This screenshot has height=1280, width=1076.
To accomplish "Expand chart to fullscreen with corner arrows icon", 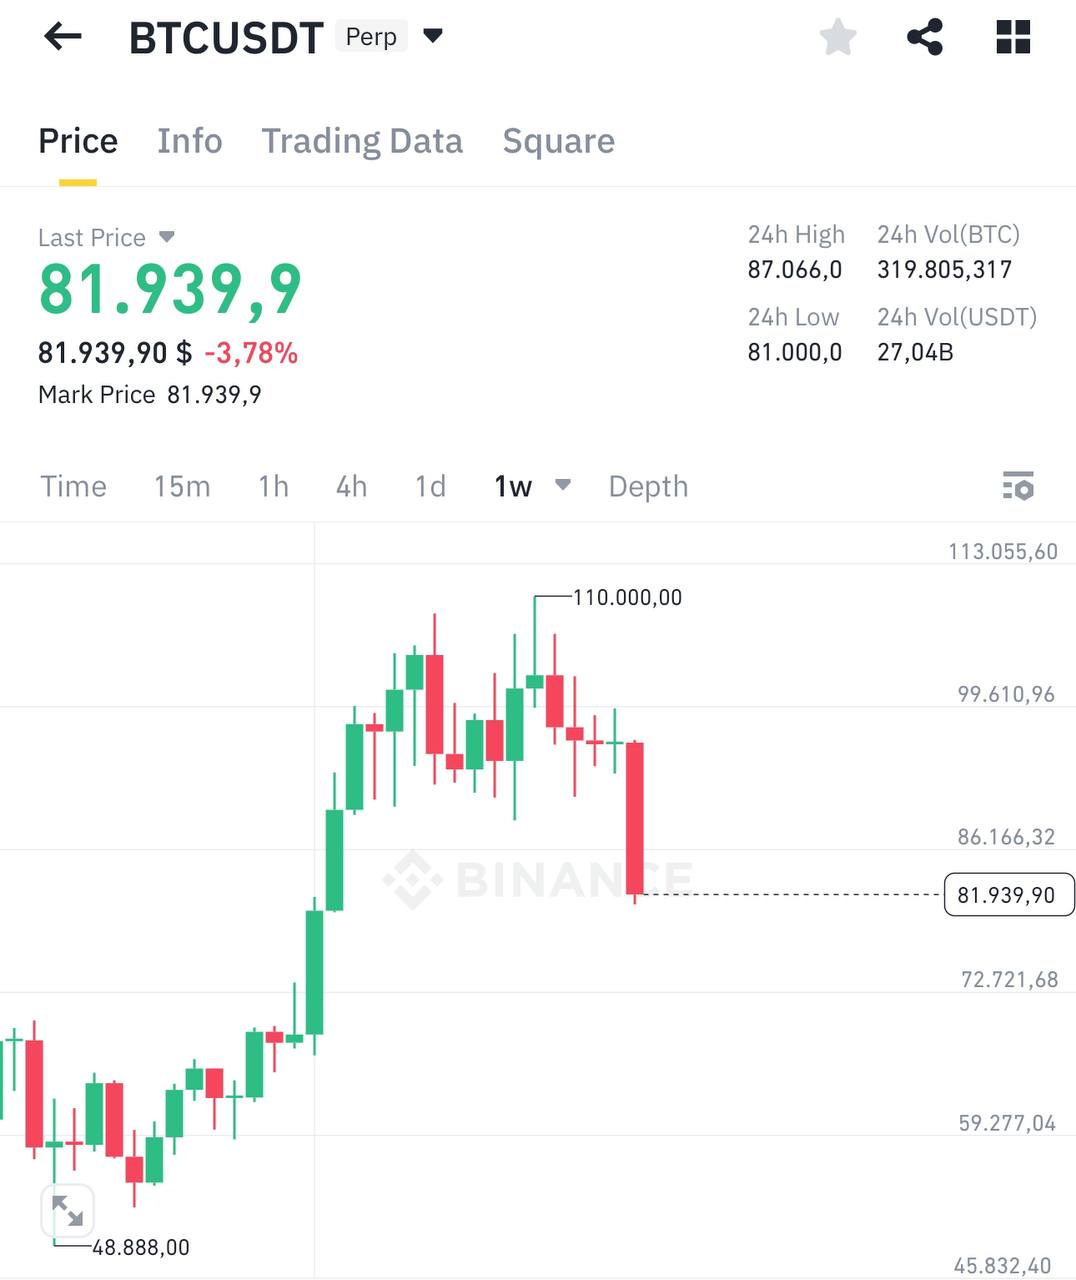I will coord(68,1211).
